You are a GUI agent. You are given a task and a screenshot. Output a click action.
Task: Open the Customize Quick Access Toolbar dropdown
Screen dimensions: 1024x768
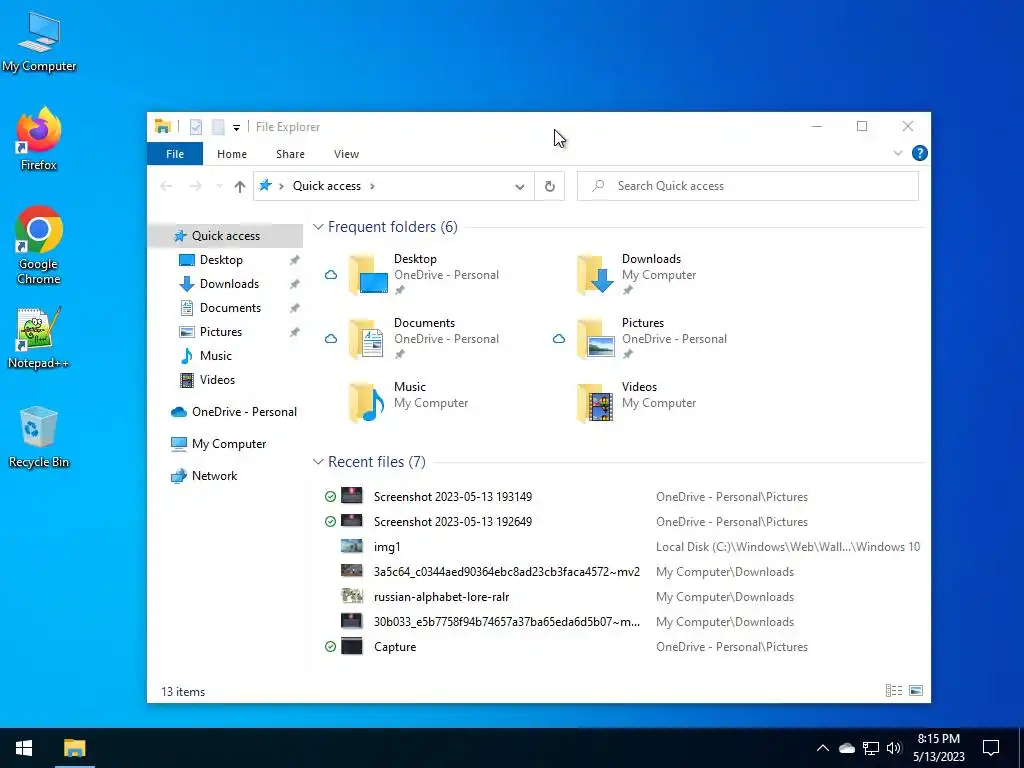coord(236,127)
